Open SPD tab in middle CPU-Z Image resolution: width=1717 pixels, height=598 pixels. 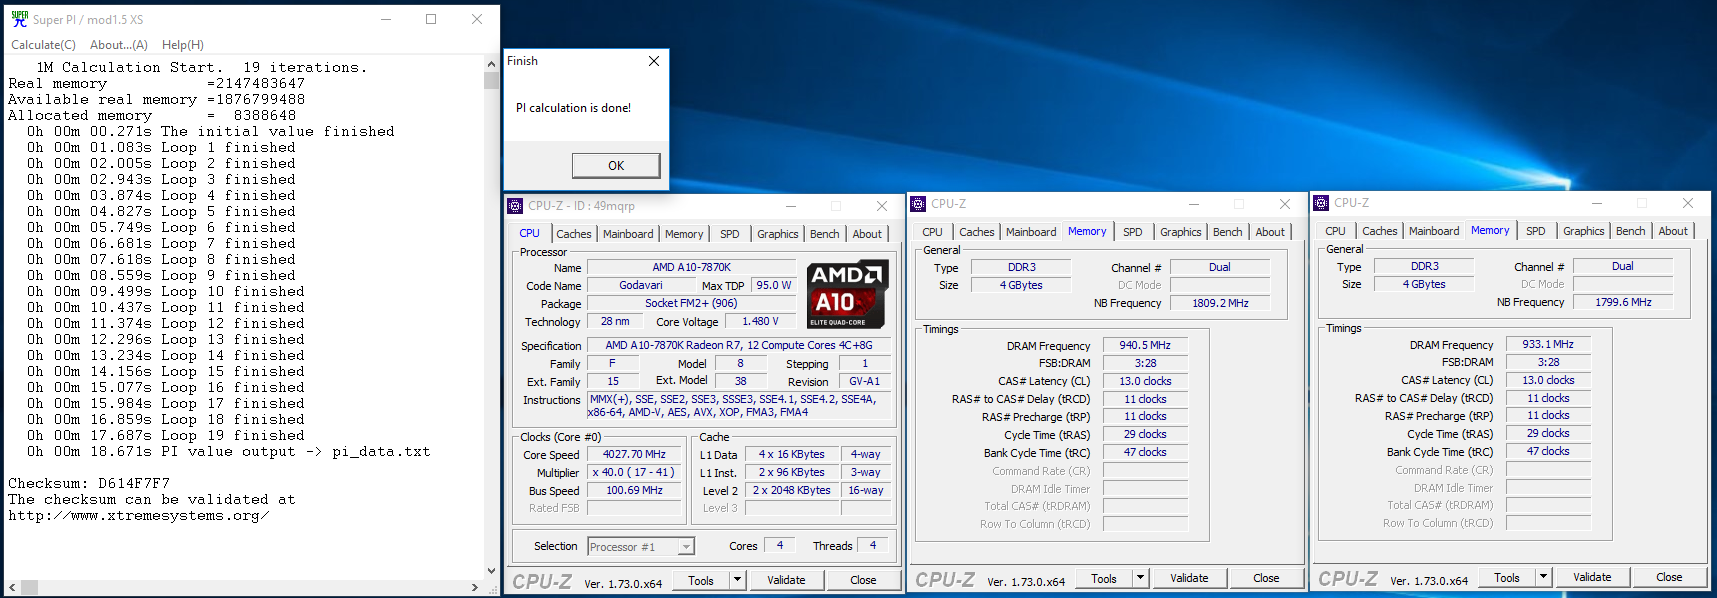pos(1133,232)
